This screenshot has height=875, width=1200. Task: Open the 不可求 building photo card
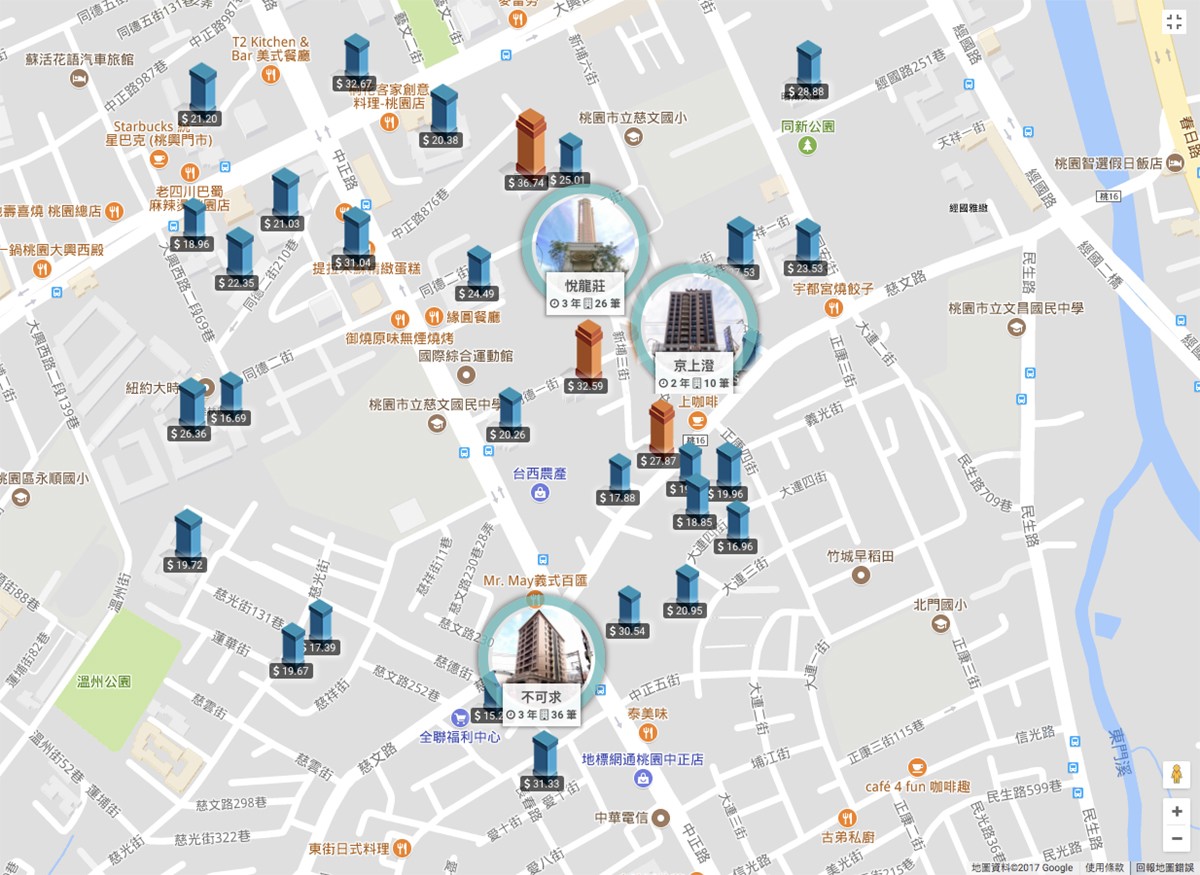point(542,660)
